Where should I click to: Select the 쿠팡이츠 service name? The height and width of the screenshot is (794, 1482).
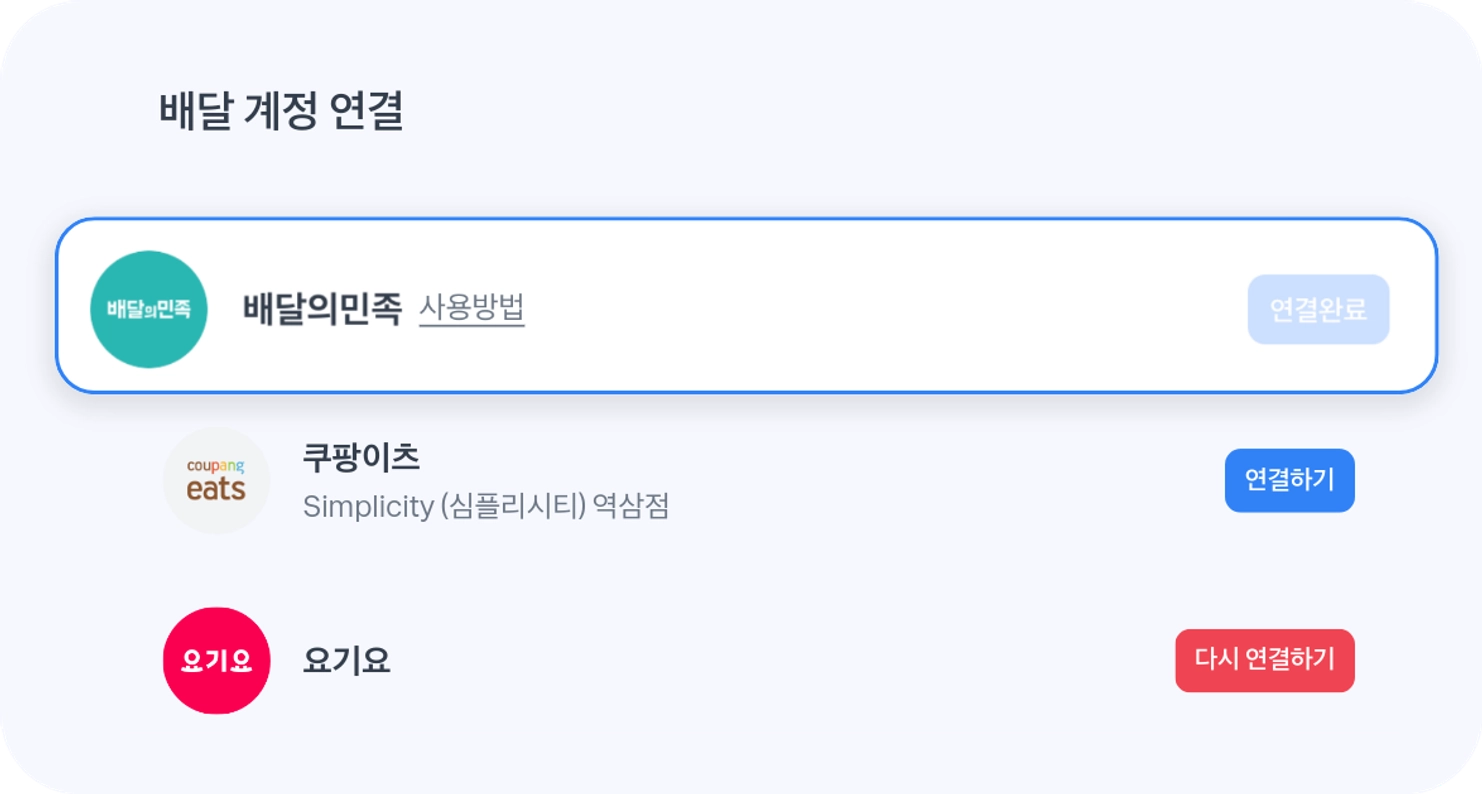(361, 458)
